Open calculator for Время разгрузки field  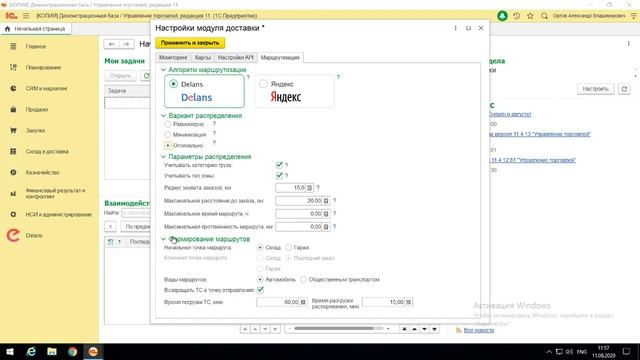[x=408, y=302]
